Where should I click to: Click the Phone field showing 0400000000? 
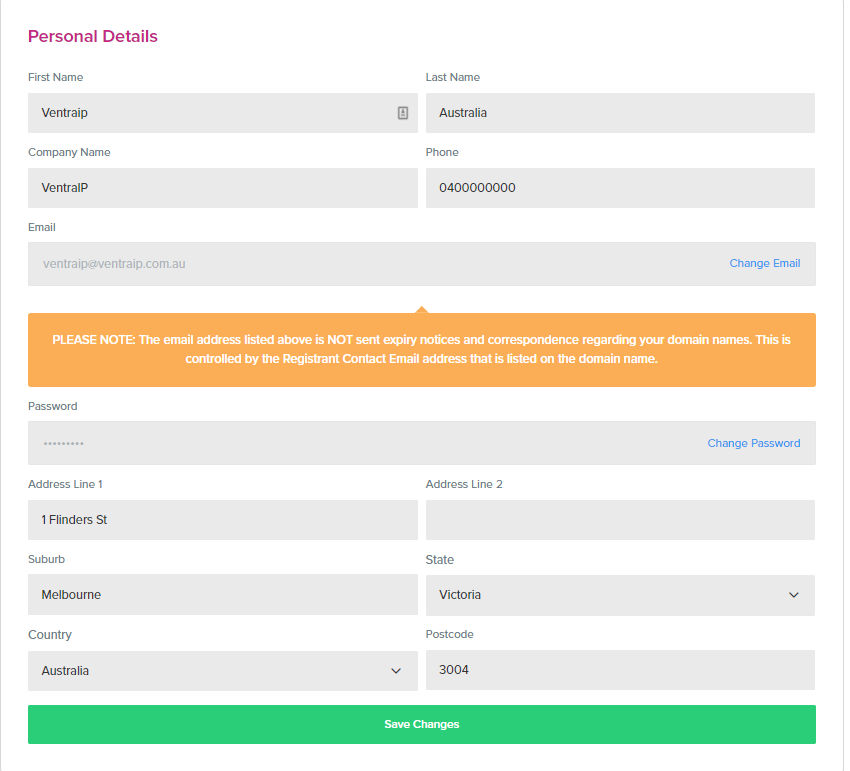coord(620,188)
